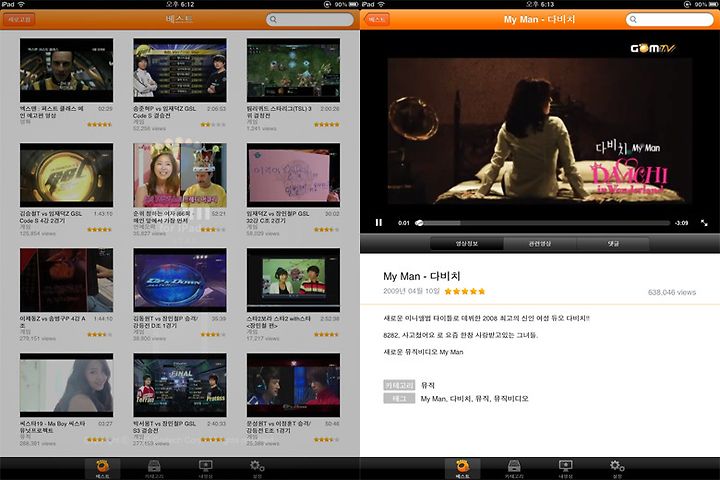Open the 카테고리 icon in right screen's bottom bar
Image resolution: width=720 pixels, height=480 pixels.
(514, 469)
